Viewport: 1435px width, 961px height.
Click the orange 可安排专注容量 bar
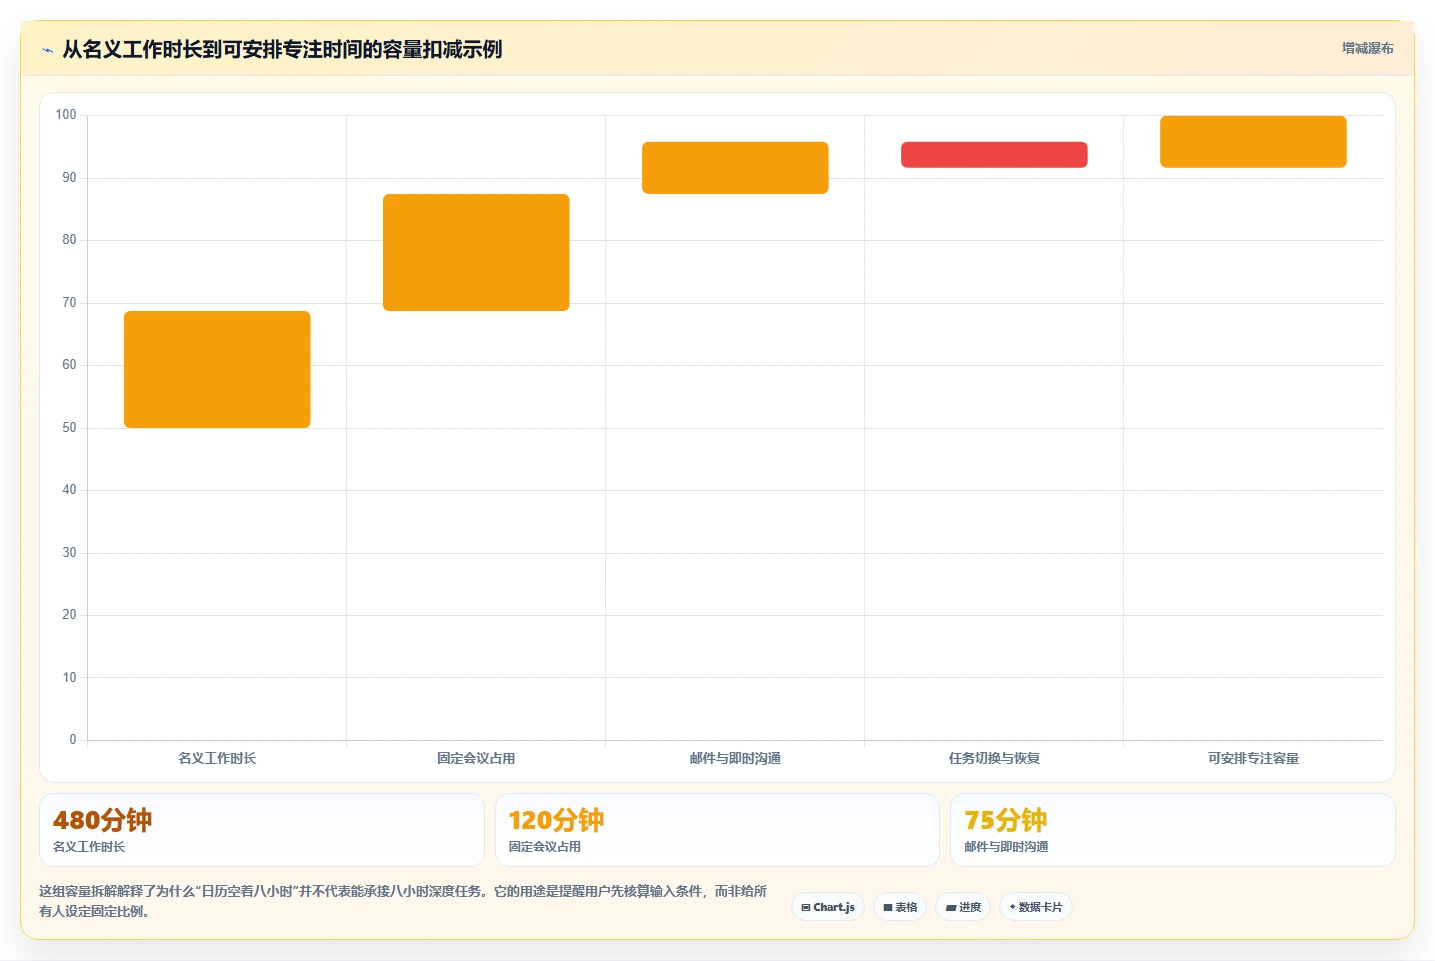tap(1253, 142)
